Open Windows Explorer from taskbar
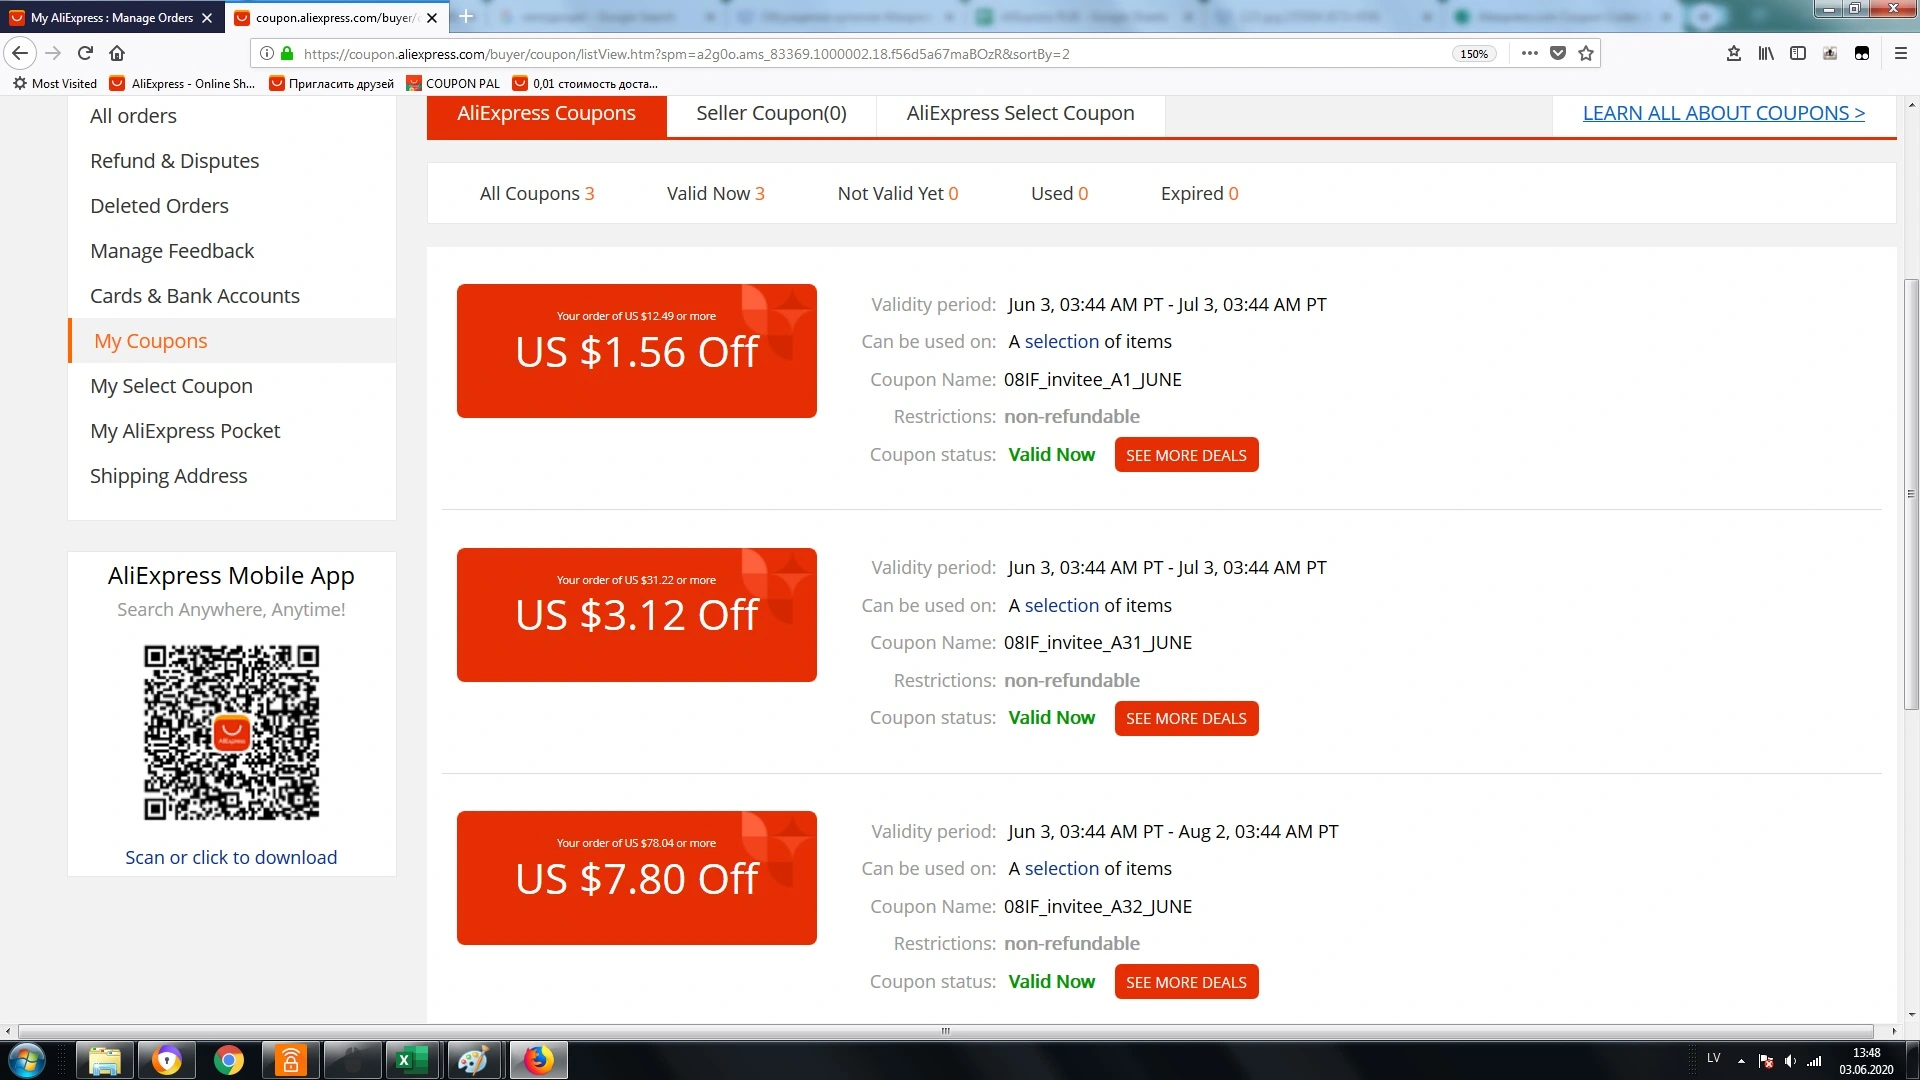 (105, 1060)
